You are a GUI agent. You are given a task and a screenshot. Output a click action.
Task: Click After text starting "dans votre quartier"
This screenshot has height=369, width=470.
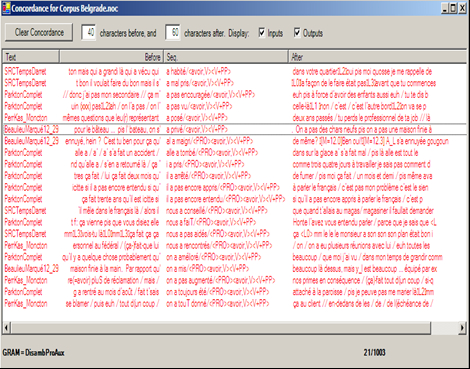(362, 72)
